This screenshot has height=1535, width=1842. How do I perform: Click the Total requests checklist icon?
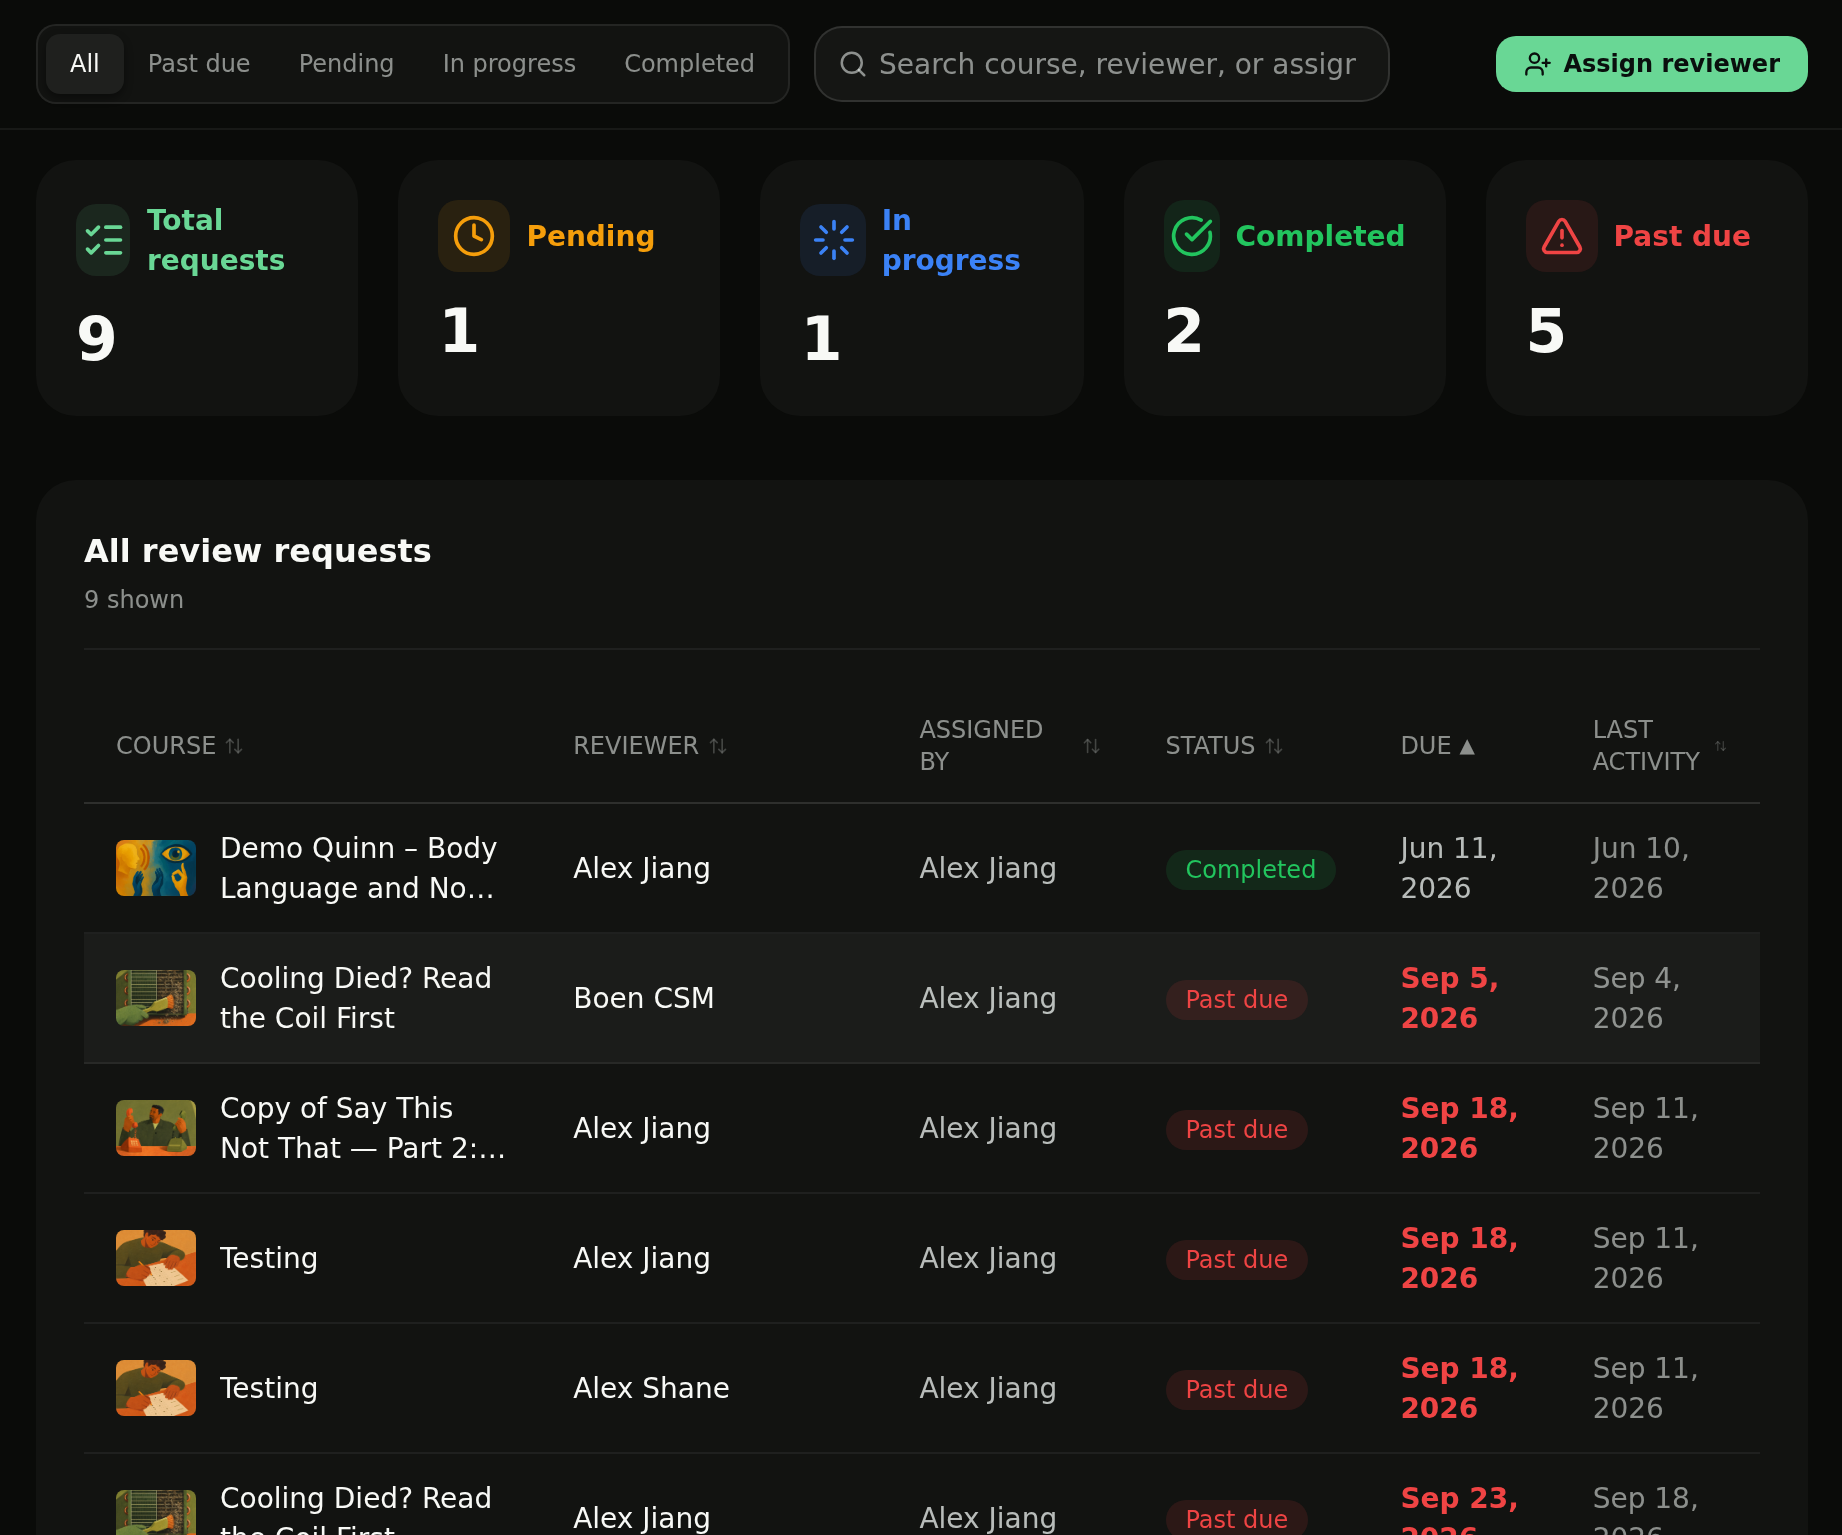103,240
